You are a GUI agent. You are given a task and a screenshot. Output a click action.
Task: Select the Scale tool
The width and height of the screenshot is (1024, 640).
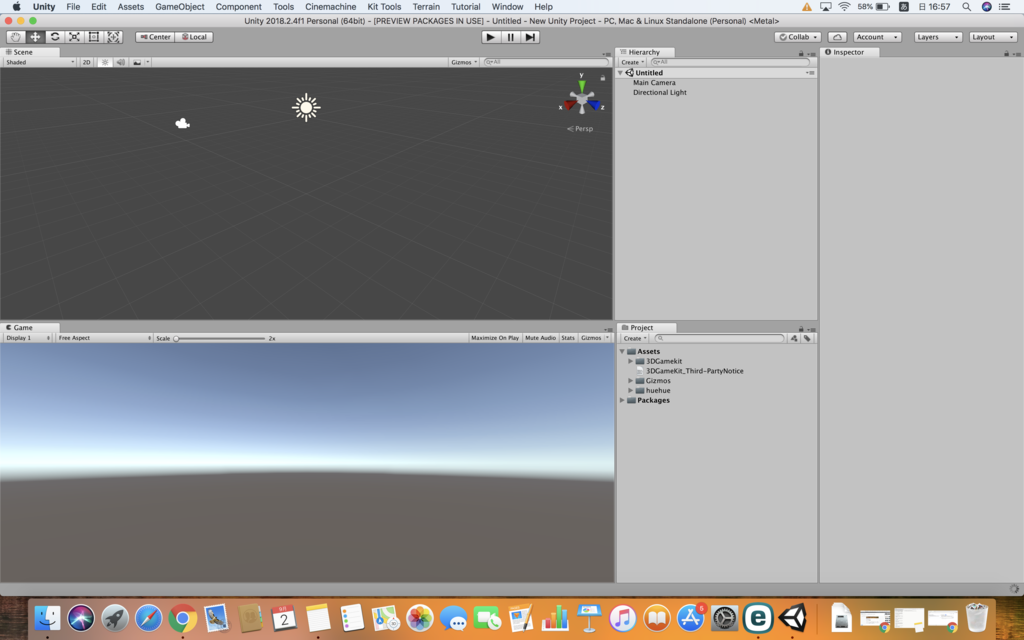pos(74,37)
